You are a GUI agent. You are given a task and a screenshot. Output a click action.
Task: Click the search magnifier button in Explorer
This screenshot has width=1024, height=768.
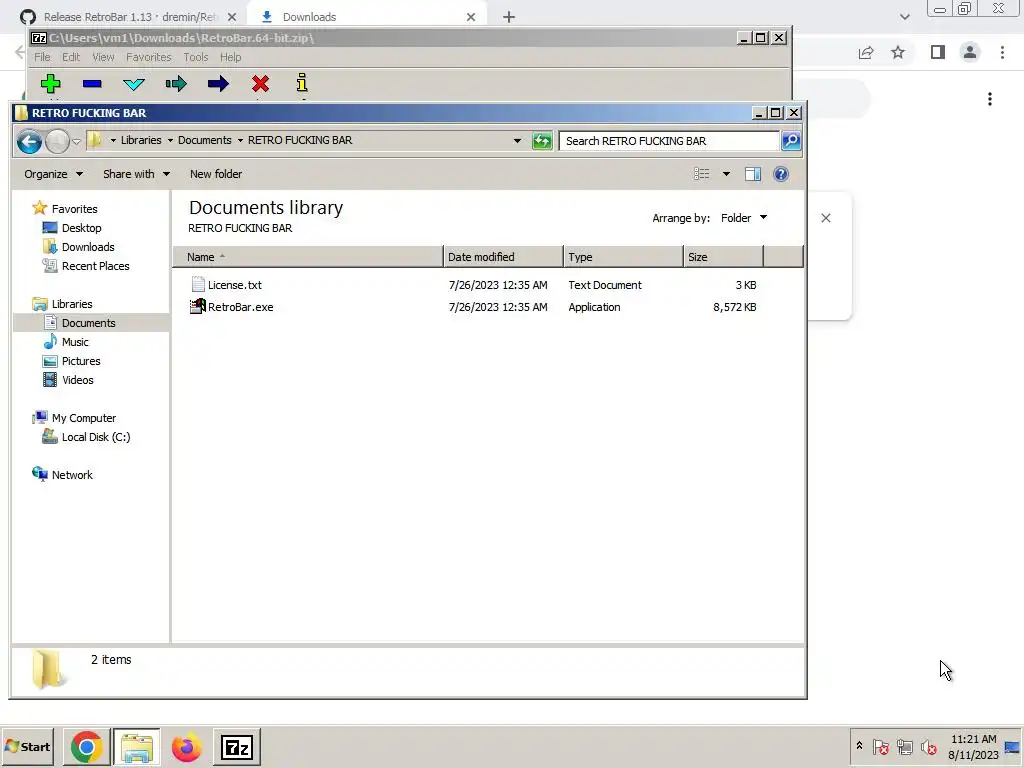tap(791, 141)
